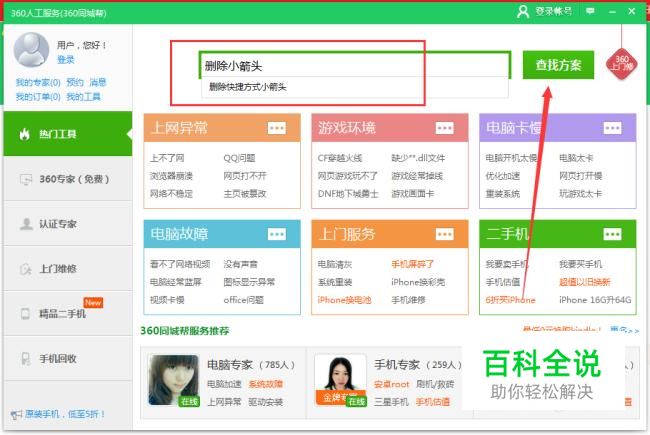Open the 手机回收 sidebar tab
The image size is (650, 435).
(68, 358)
